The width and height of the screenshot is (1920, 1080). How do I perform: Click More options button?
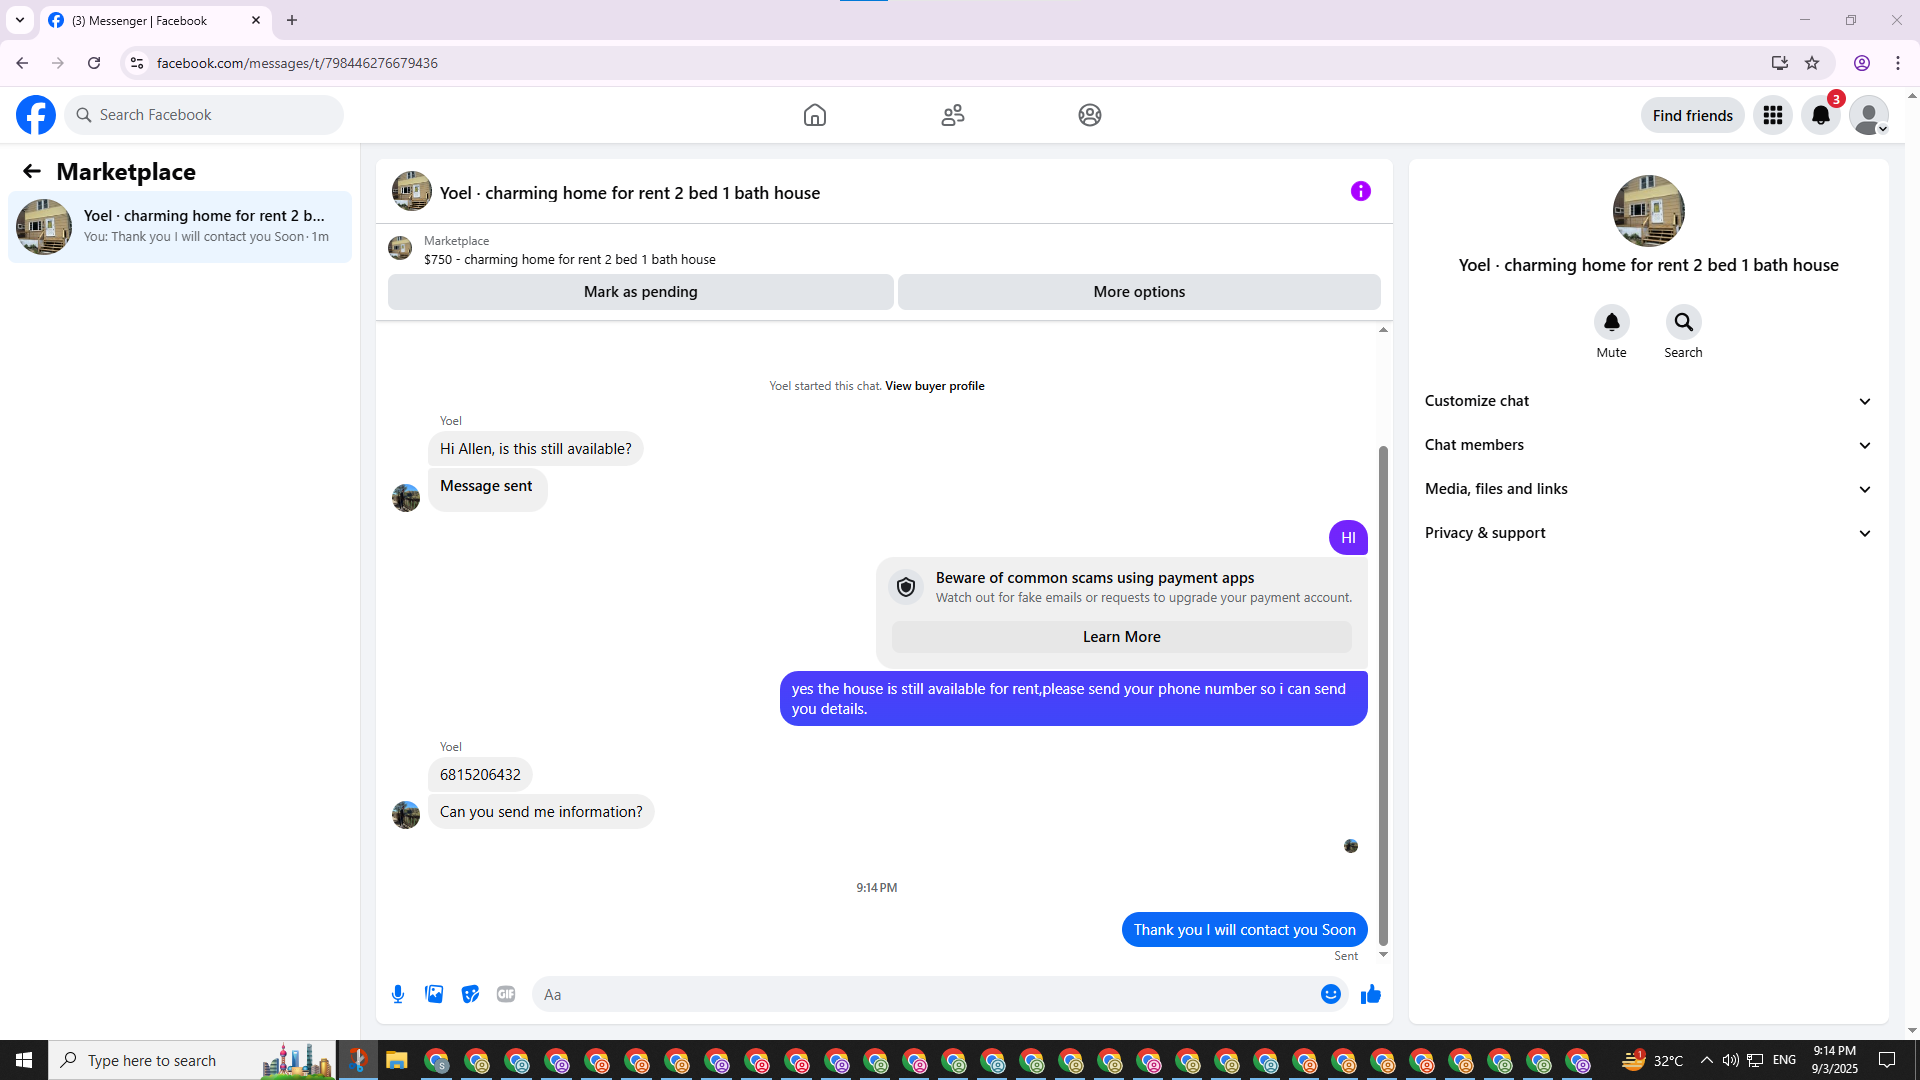coord(1139,292)
